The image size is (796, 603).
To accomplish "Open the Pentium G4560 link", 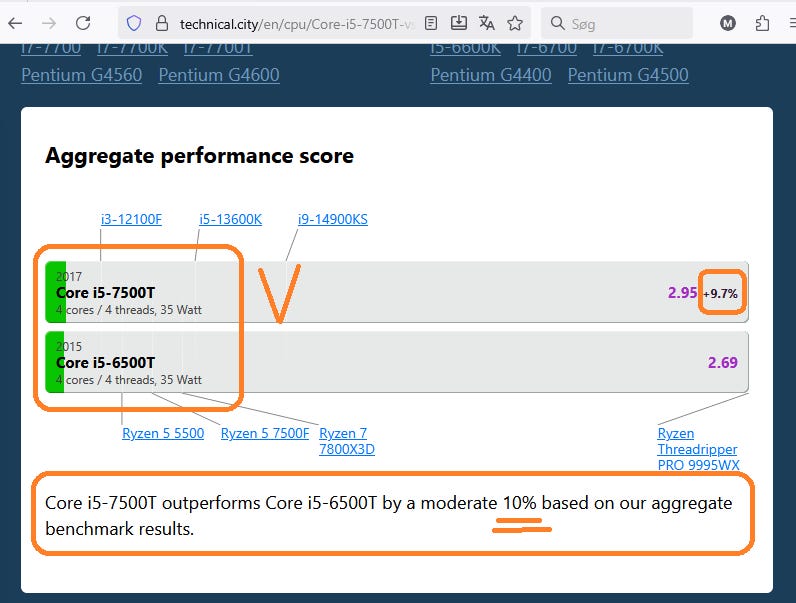I will (x=82, y=75).
